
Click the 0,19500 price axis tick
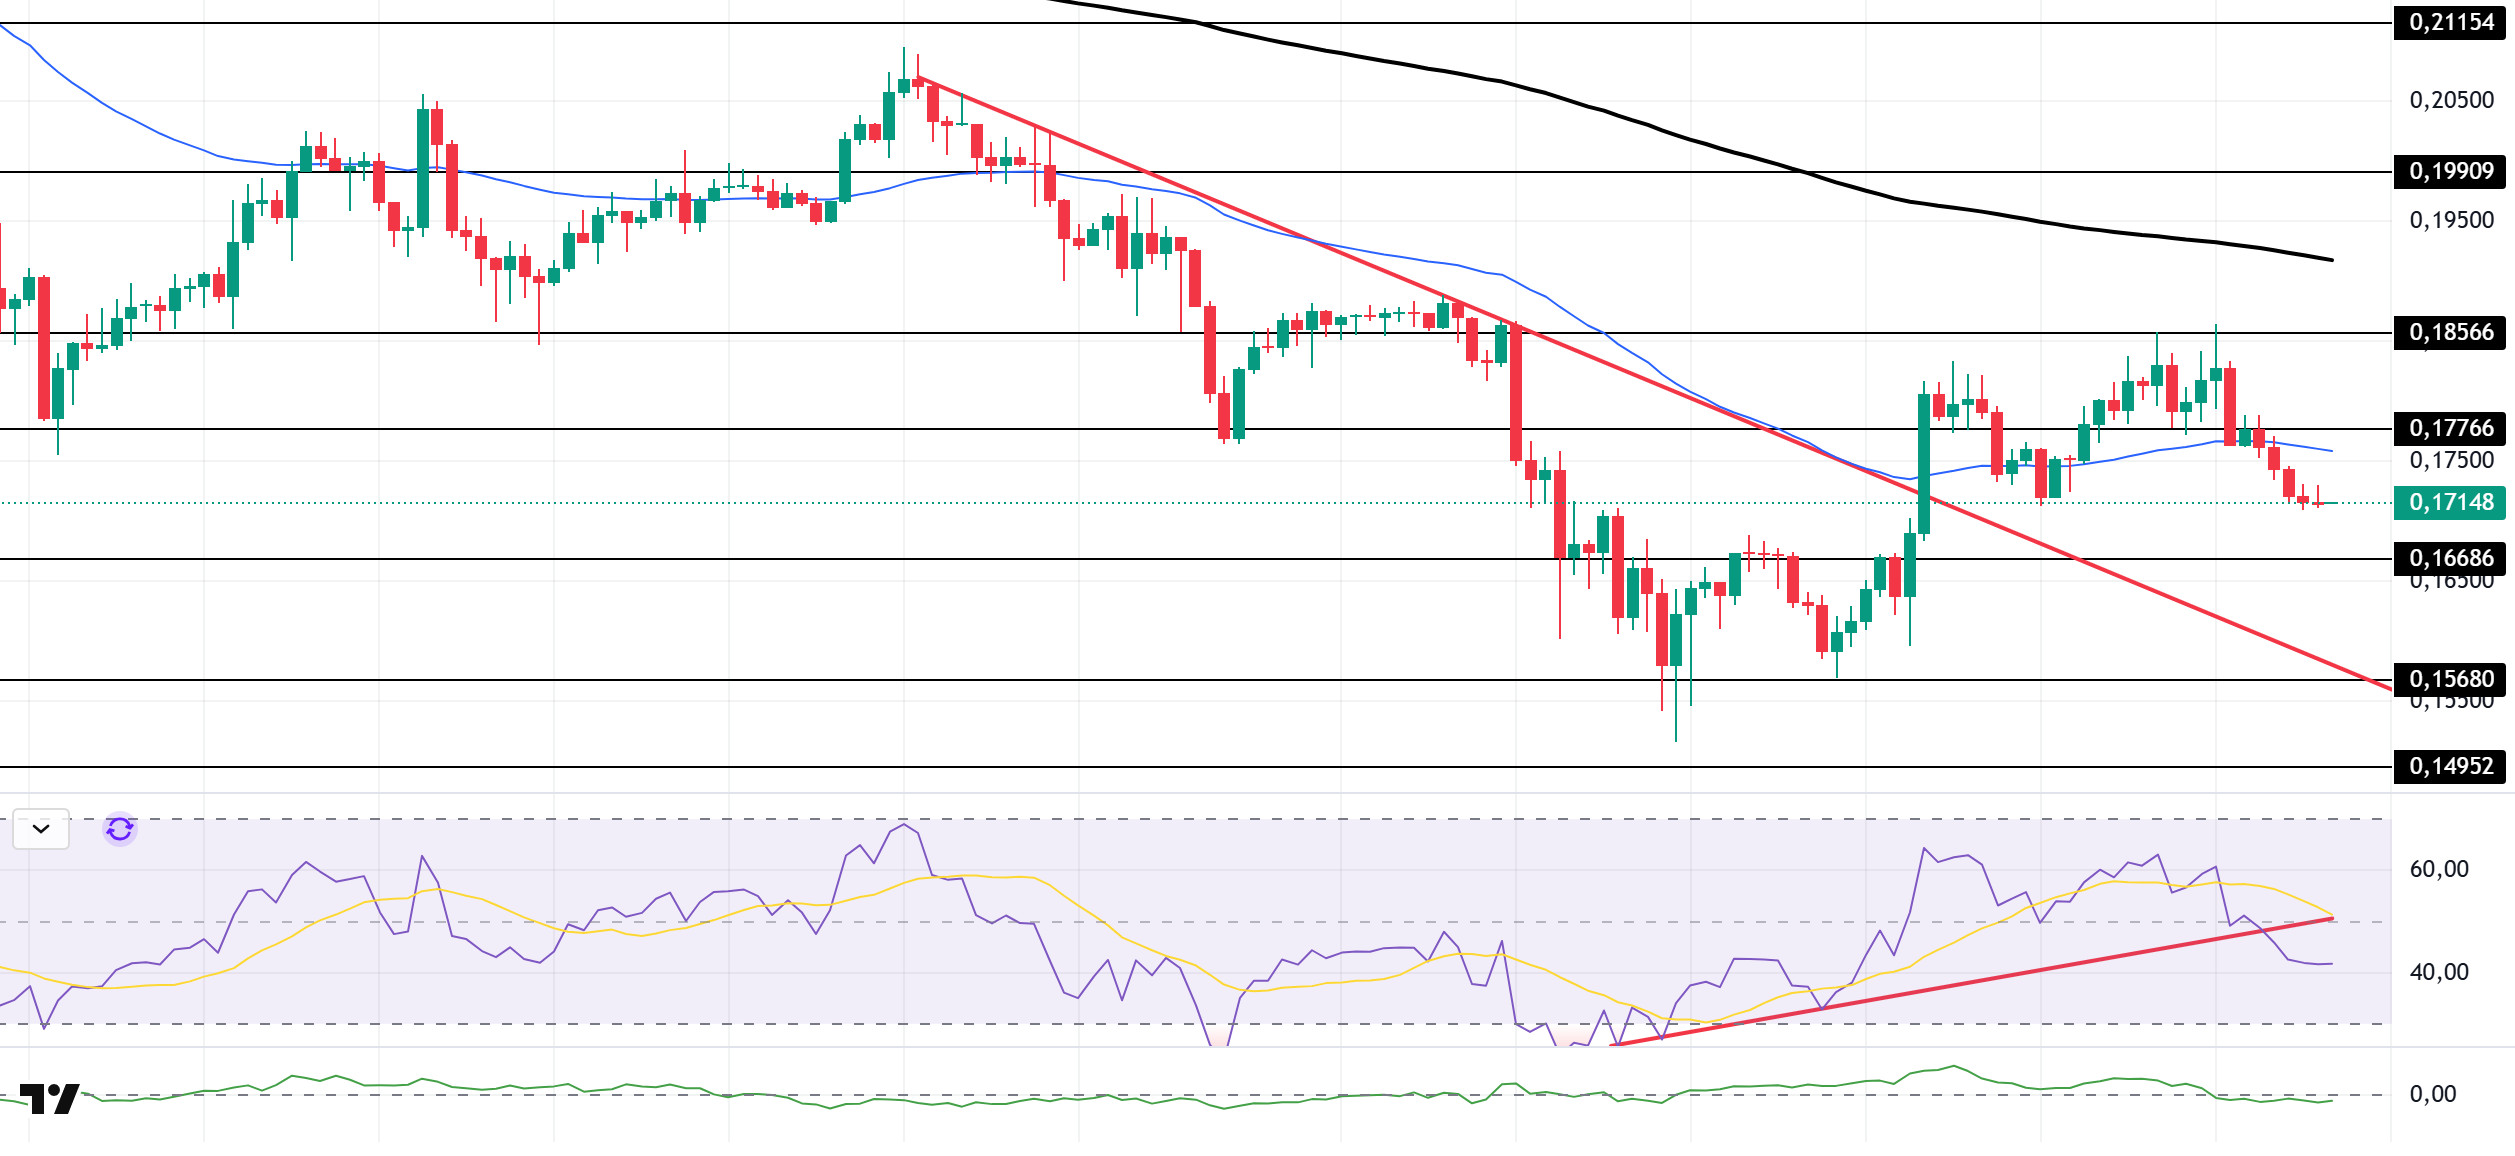click(x=2450, y=220)
